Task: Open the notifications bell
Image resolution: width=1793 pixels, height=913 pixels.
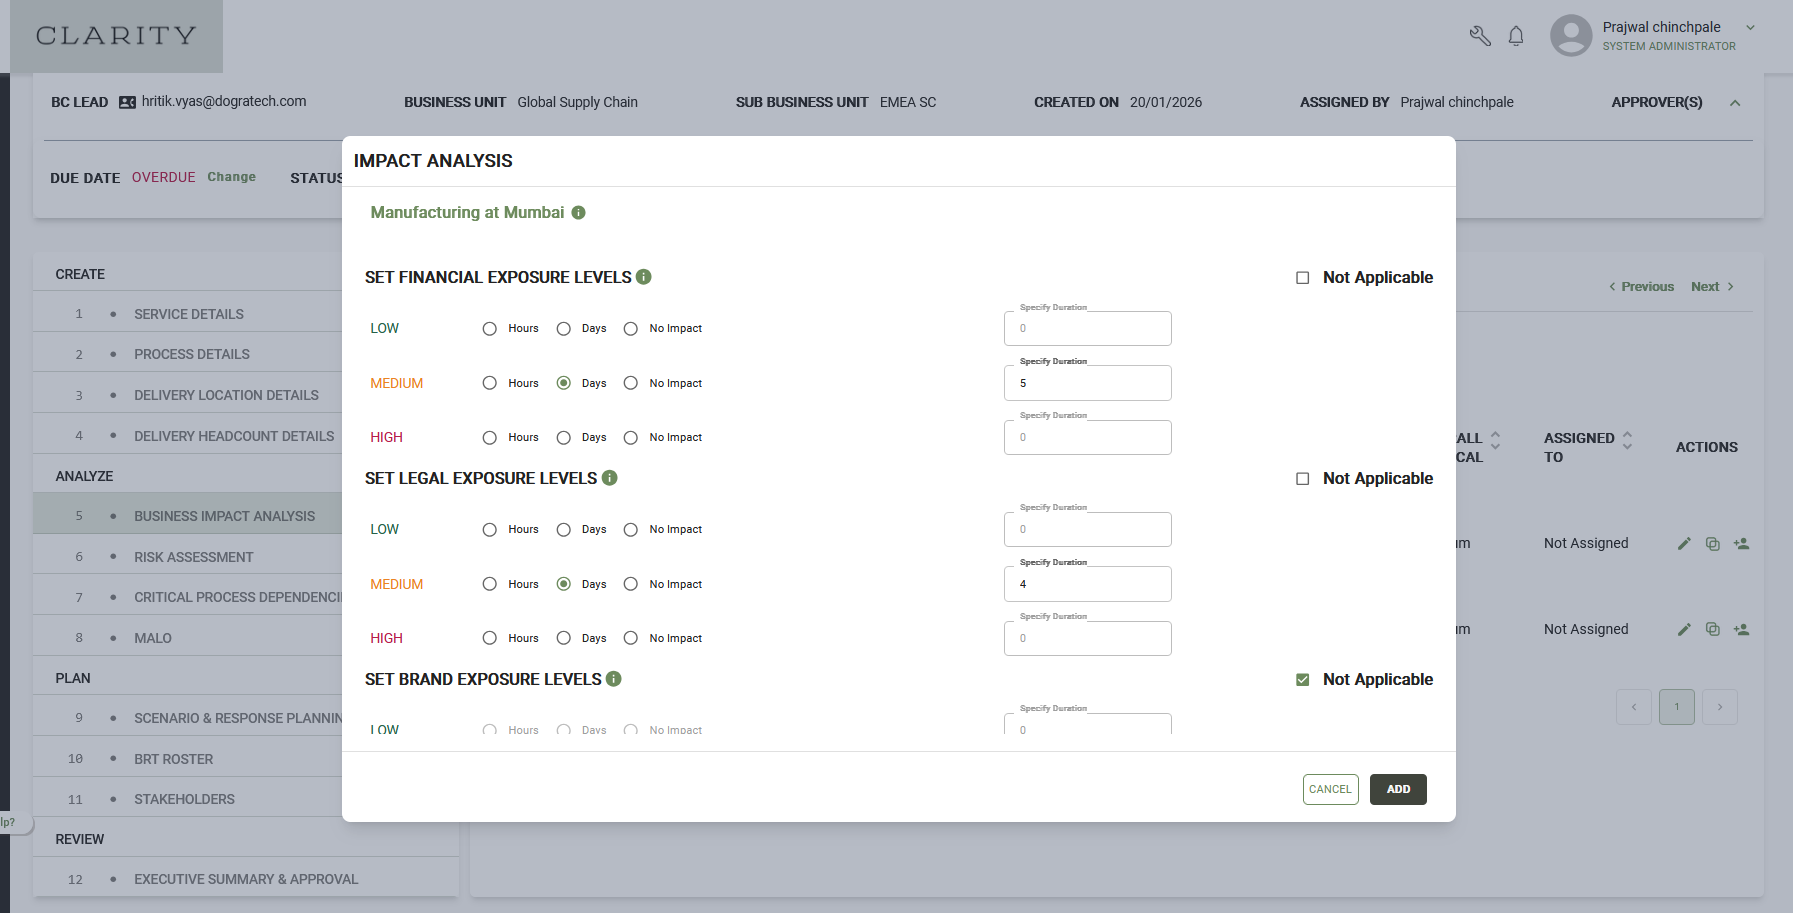Action: point(1516,36)
